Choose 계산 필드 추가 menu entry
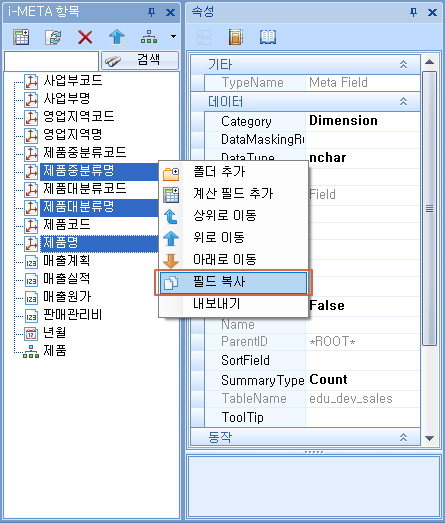 click(233, 194)
